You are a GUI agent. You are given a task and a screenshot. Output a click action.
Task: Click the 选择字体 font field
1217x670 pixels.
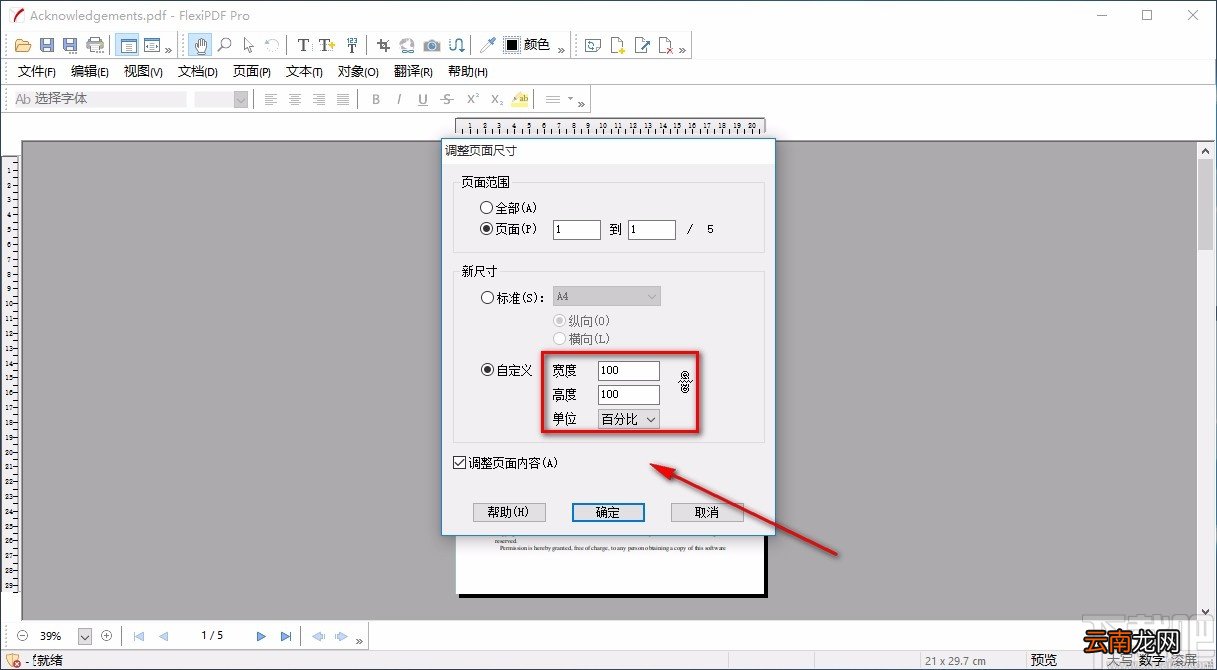[100, 99]
